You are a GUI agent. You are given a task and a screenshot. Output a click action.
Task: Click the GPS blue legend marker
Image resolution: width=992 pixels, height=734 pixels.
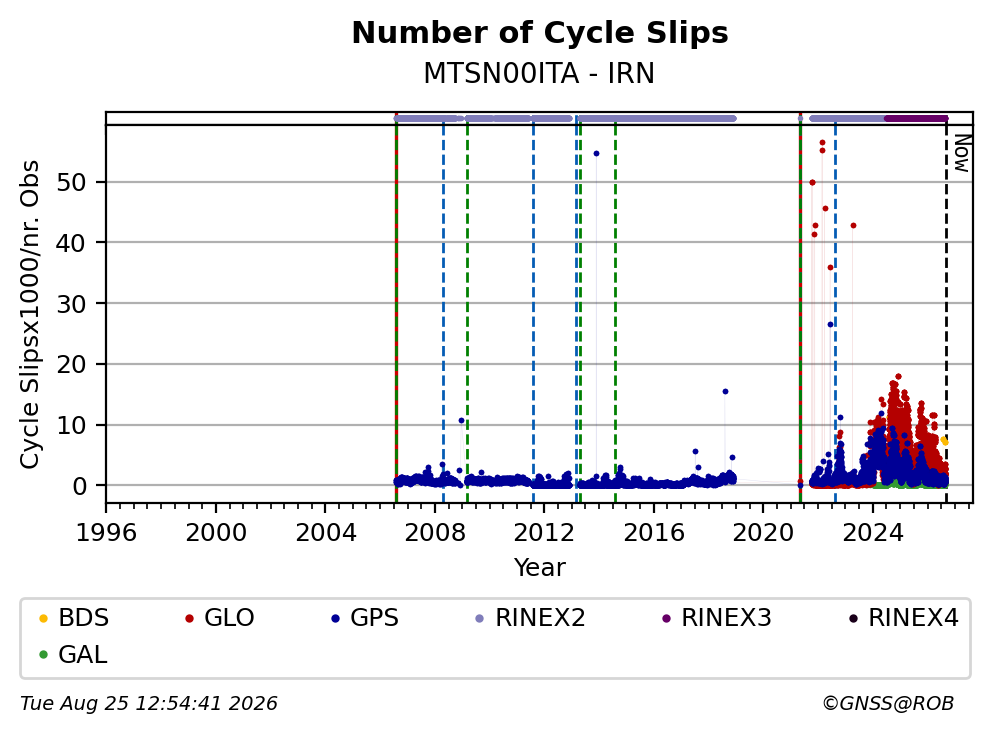(x=335, y=618)
